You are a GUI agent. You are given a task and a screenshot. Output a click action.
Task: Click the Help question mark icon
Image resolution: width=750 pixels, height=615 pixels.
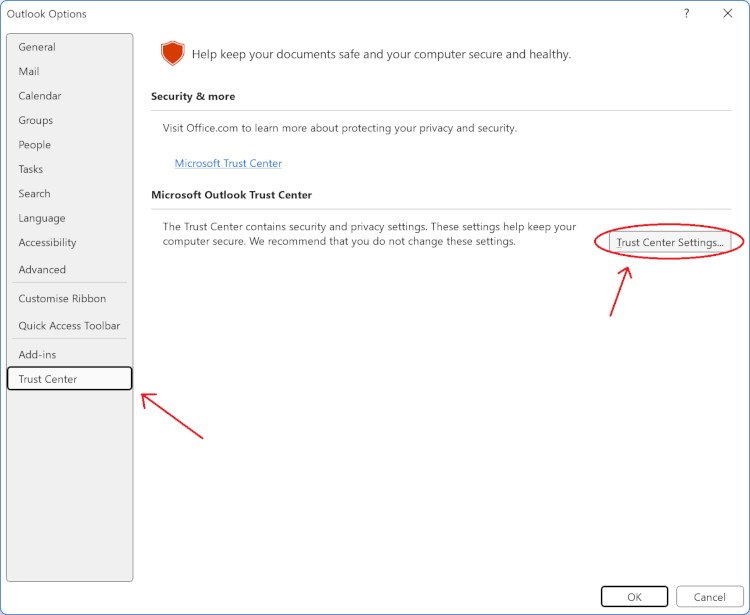[x=686, y=13]
